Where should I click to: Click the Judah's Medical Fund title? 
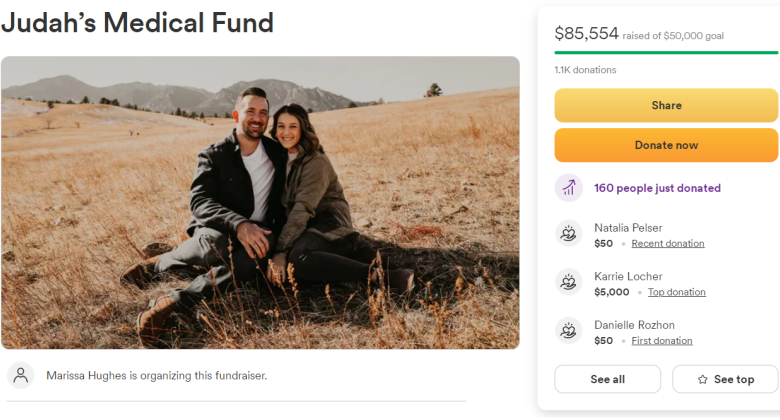coord(137,23)
